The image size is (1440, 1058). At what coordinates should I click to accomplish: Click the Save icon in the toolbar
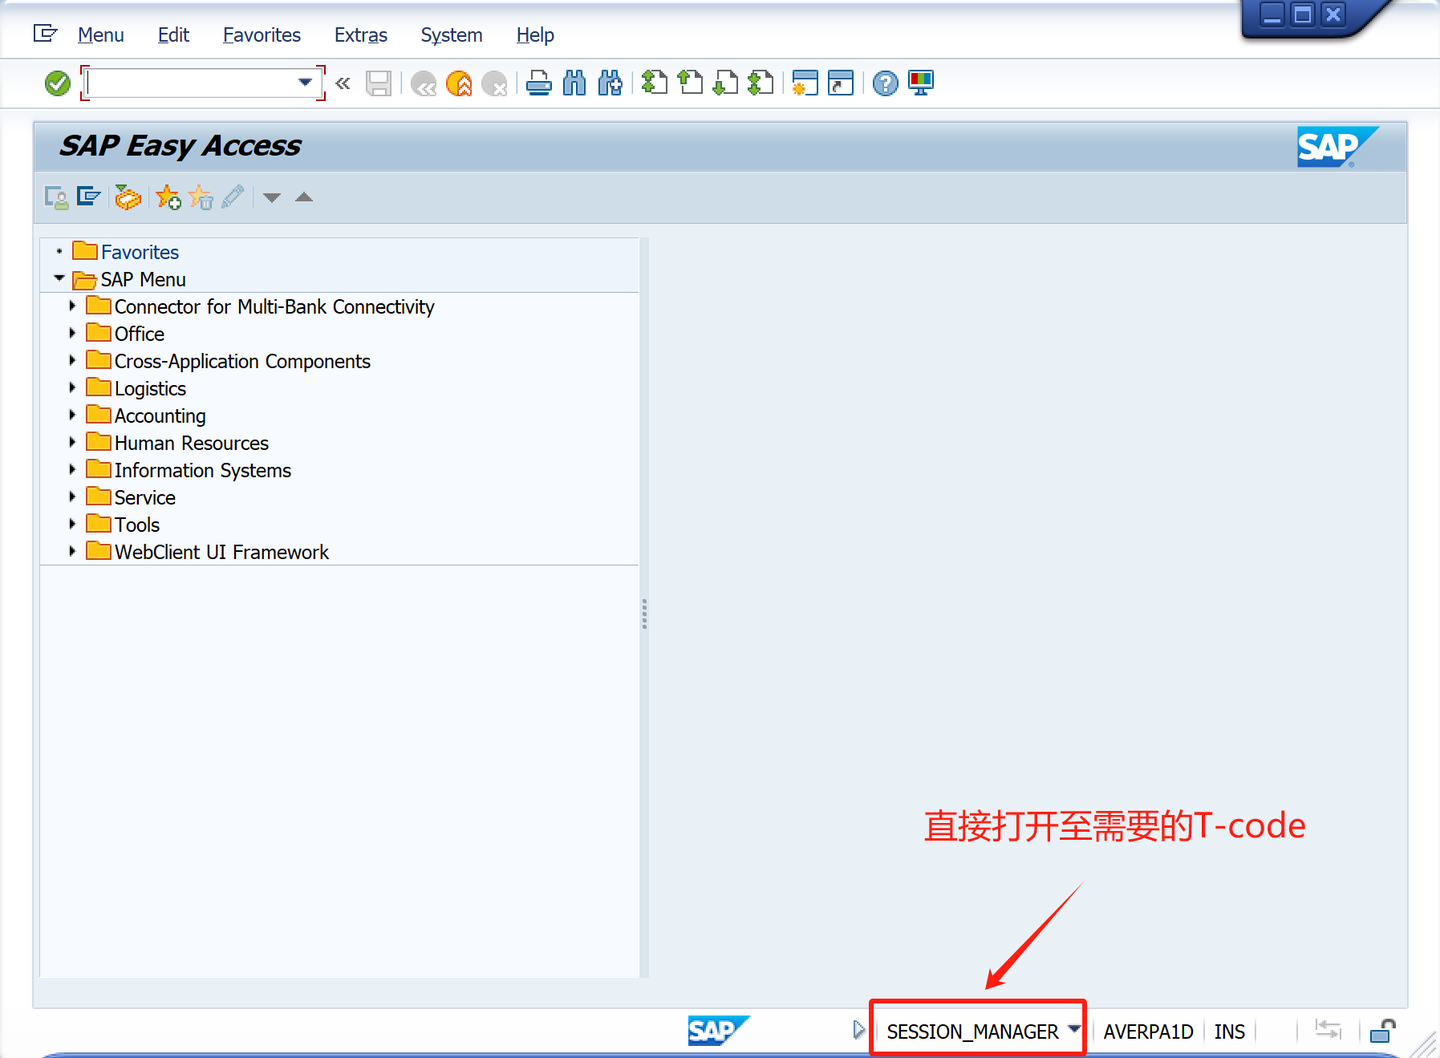tap(378, 83)
